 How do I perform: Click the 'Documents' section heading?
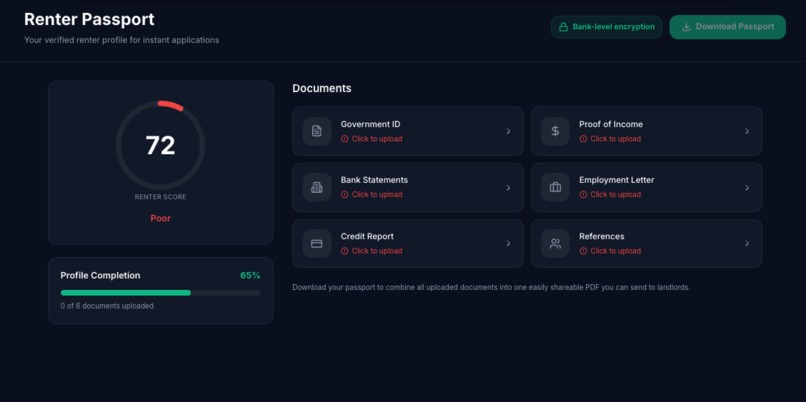[322, 88]
